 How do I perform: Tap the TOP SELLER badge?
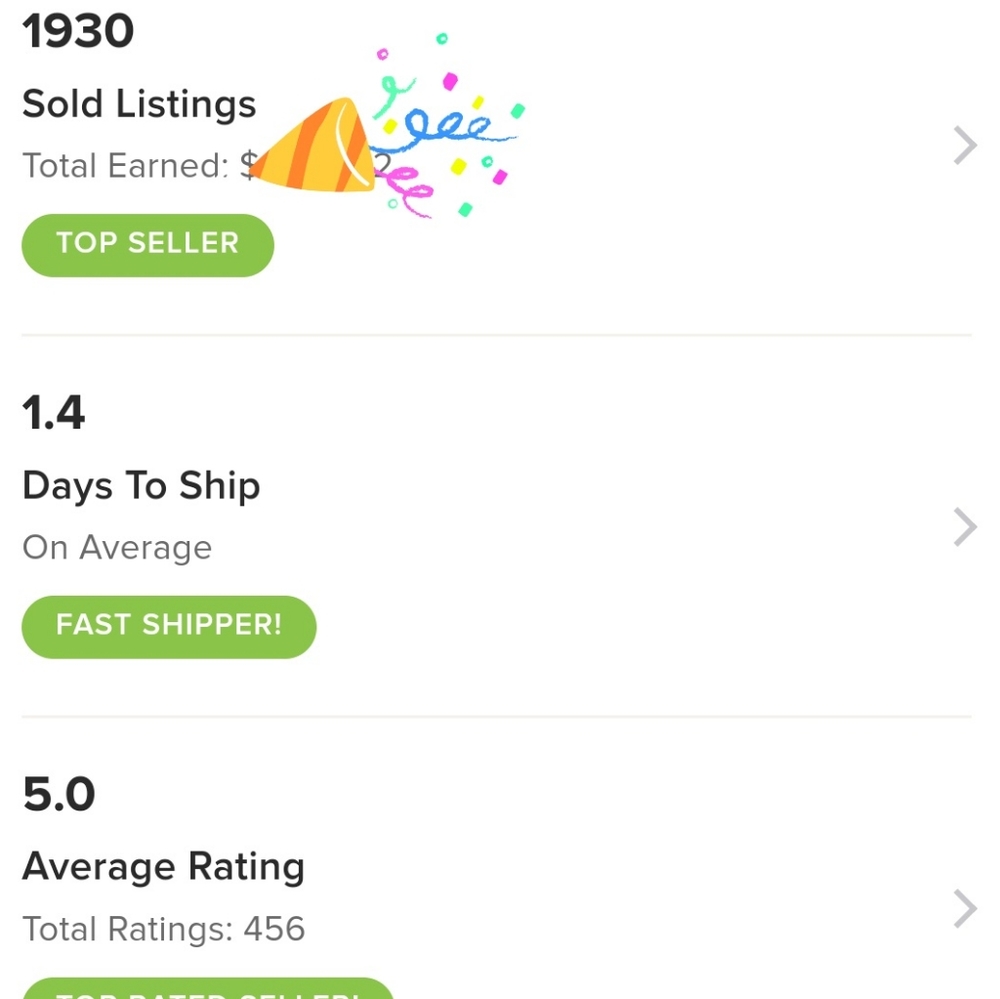[x=148, y=244]
